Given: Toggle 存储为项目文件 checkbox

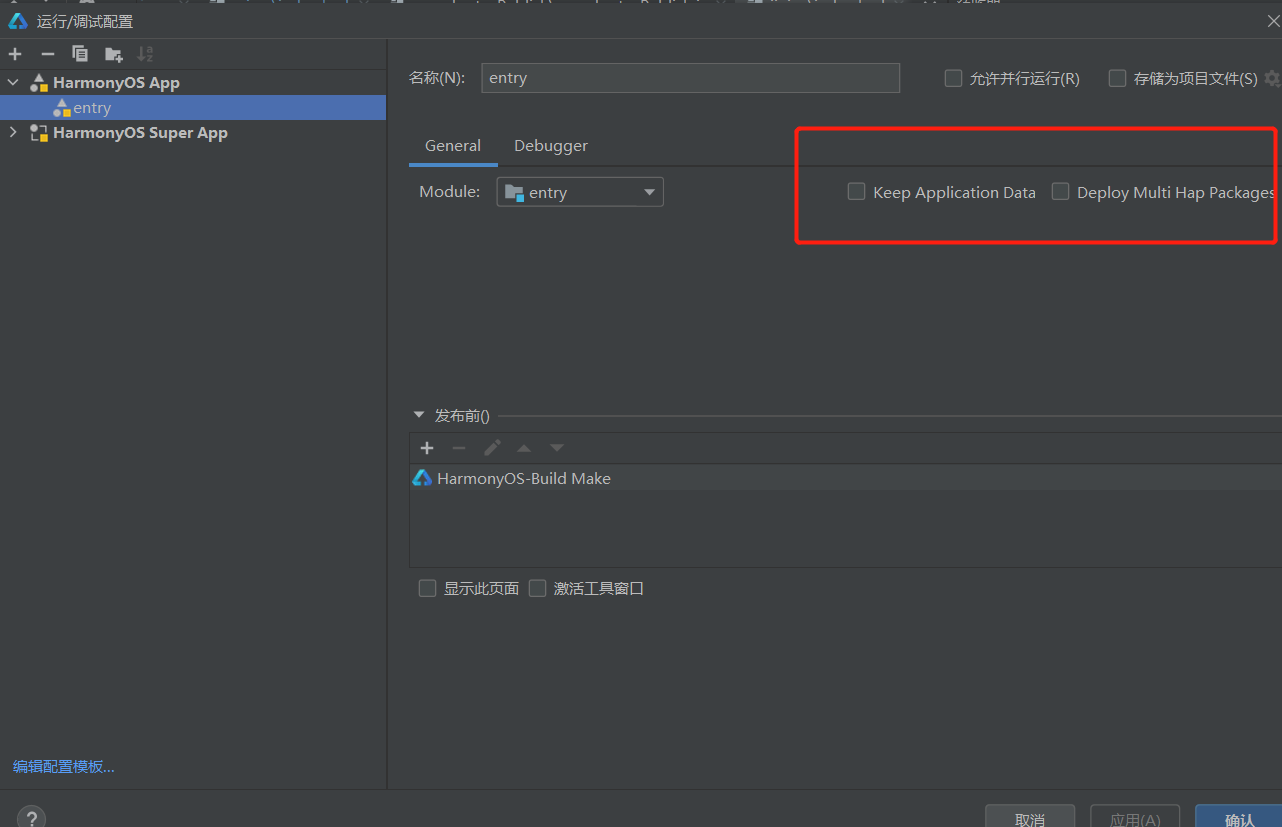Looking at the screenshot, I should coord(1117,78).
